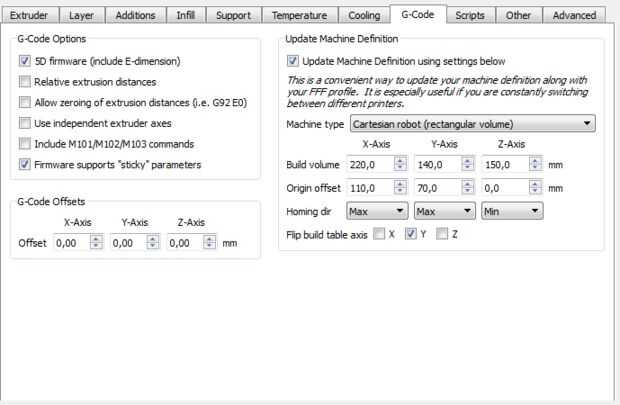Image resolution: width=620 pixels, height=405 pixels.
Task: Select the Infill tab
Action: 185,15
